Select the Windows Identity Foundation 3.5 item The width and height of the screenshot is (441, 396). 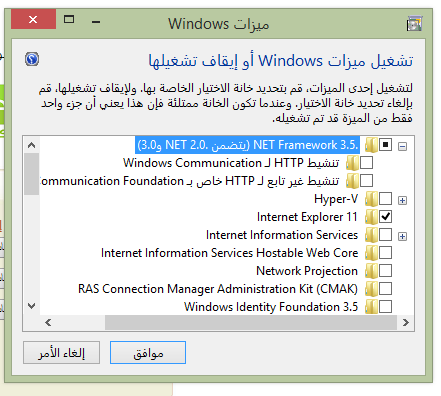[x=271, y=307]
